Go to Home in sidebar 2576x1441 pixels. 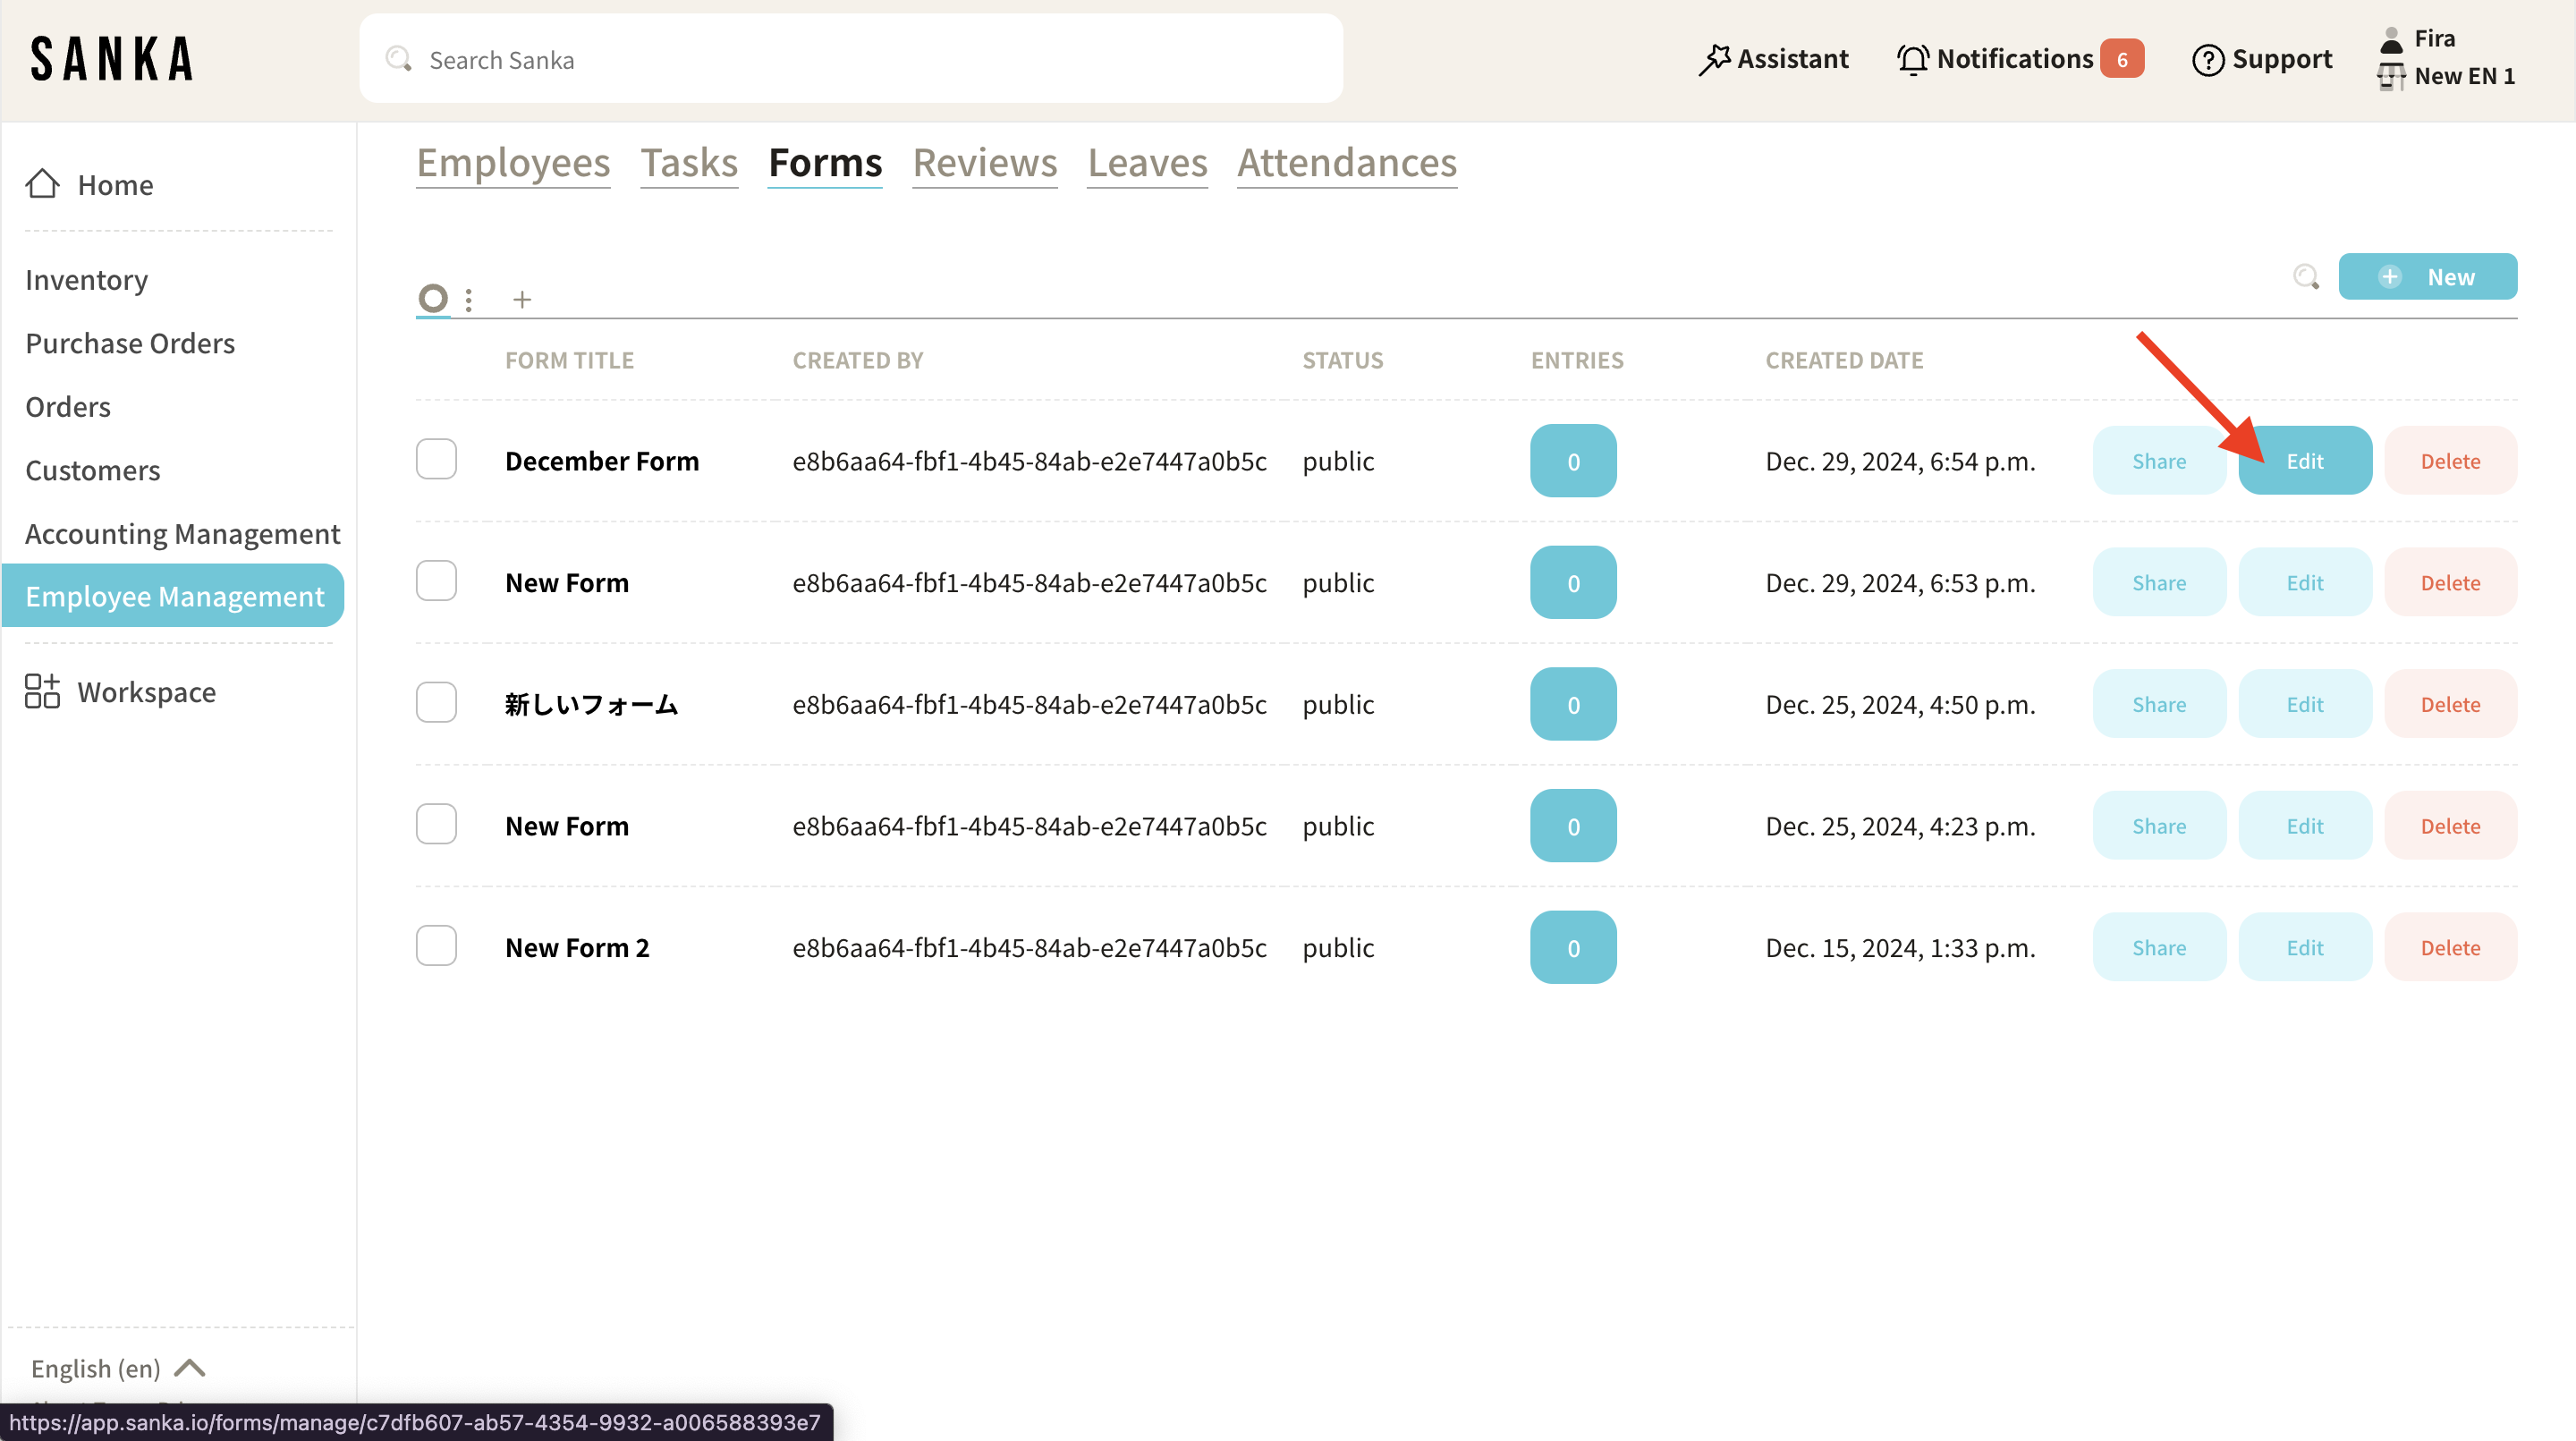pyautogui.click(x=89, y=185)
